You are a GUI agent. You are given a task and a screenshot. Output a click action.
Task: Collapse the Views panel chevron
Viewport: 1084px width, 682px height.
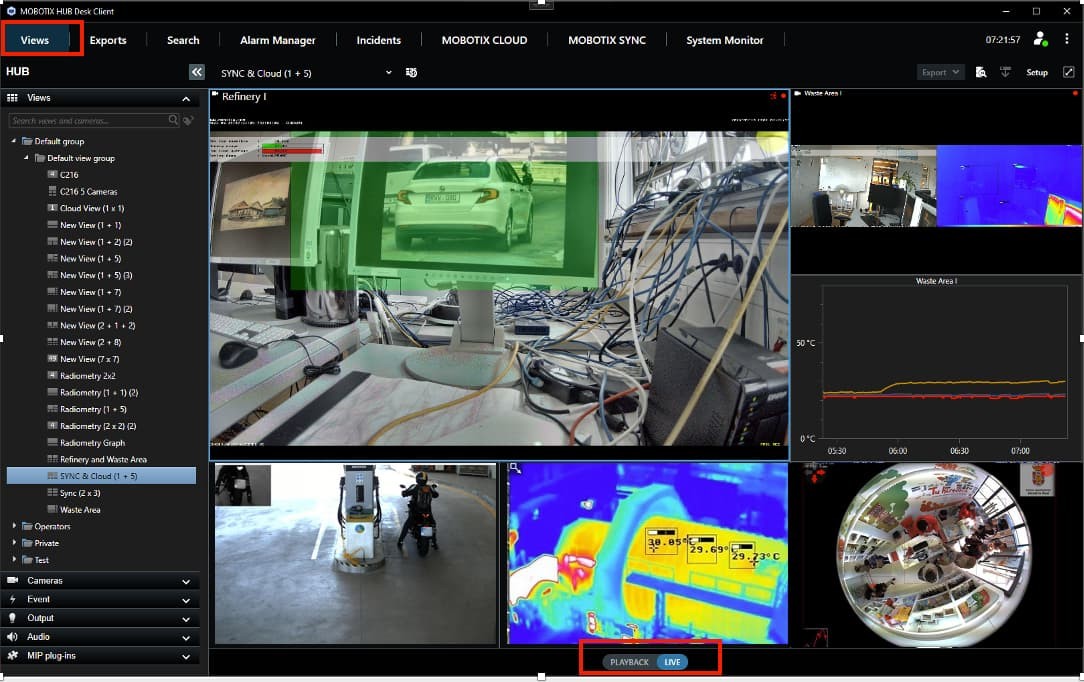[186, 99]
